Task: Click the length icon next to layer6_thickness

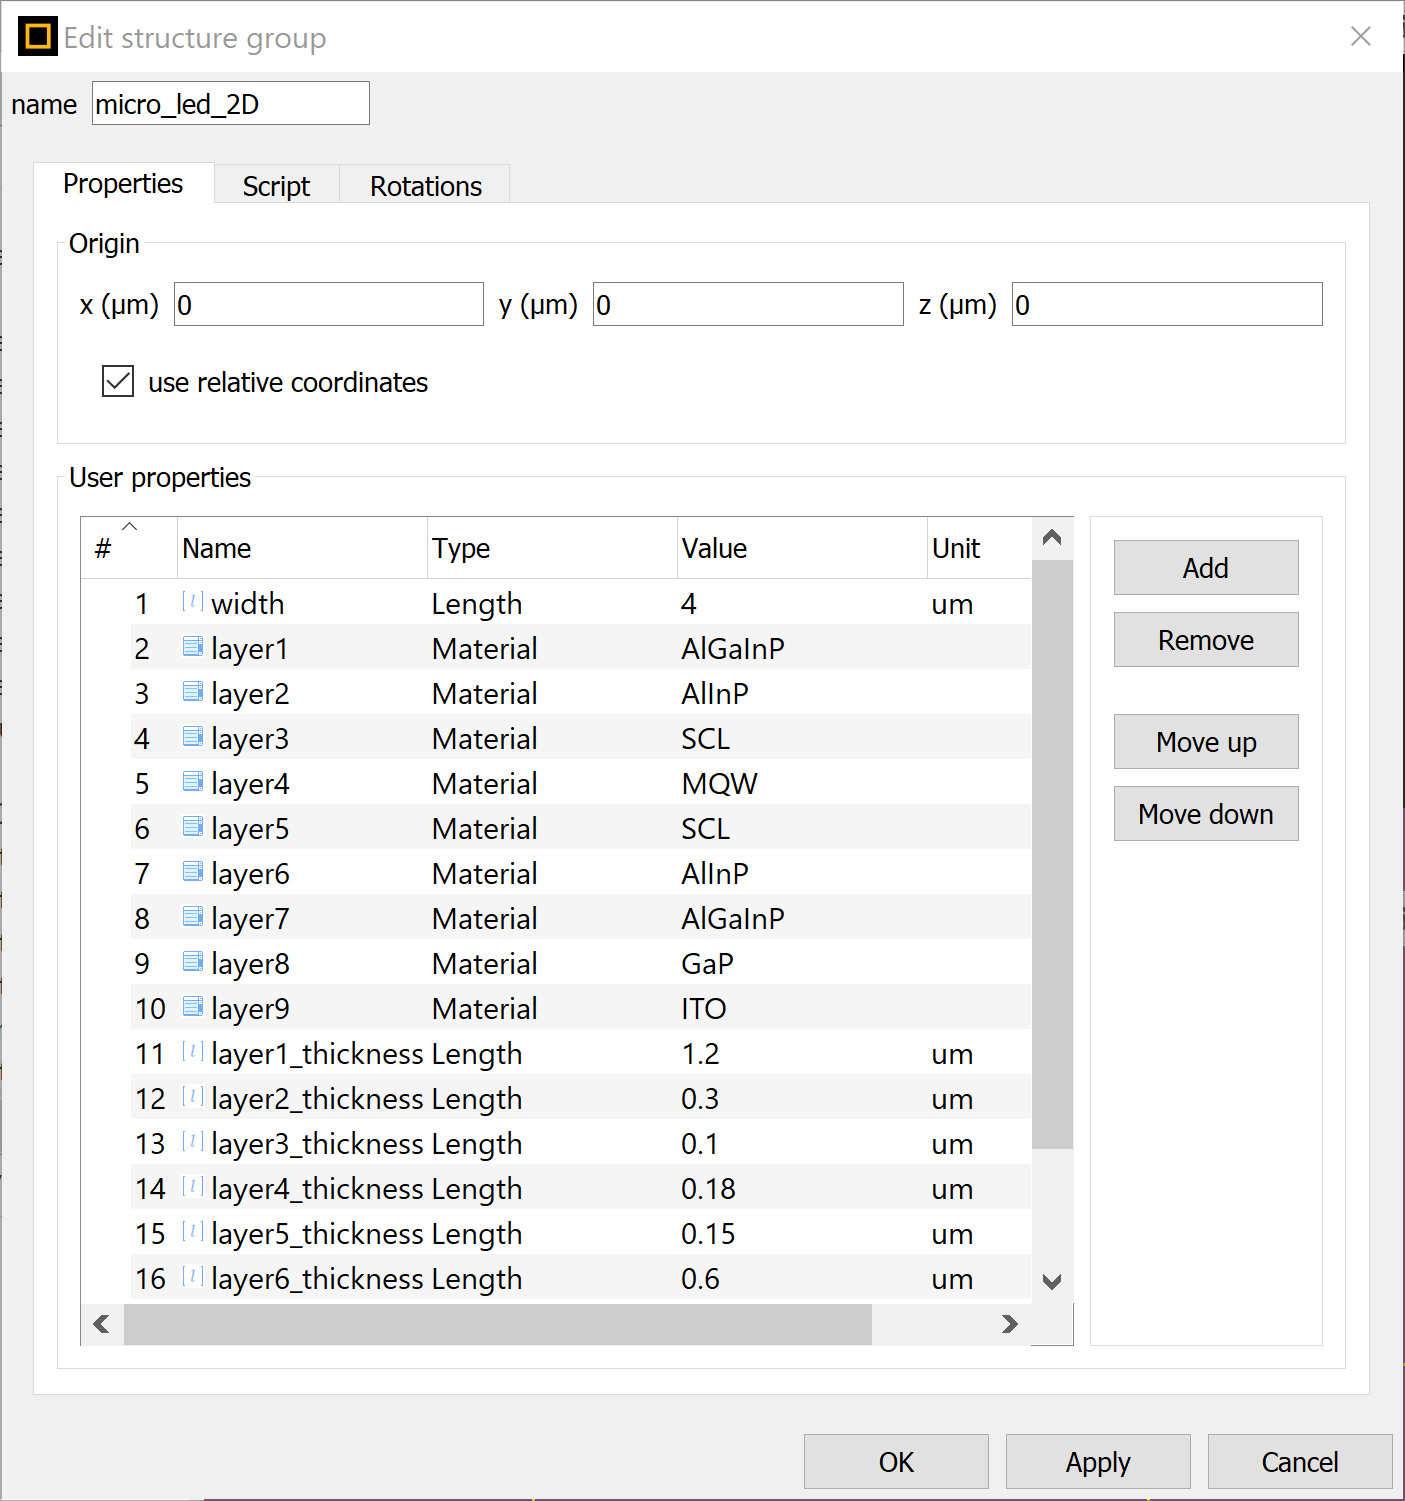Action: point(193,1277)
